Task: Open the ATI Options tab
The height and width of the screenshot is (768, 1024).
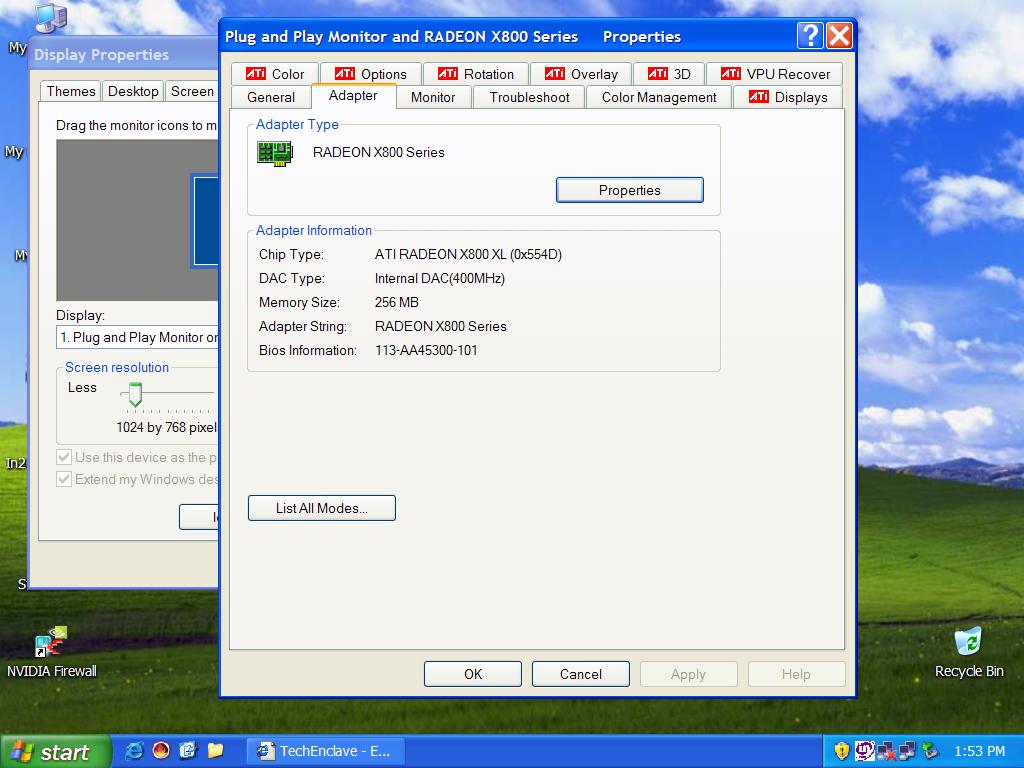Action: click(370, 74)
